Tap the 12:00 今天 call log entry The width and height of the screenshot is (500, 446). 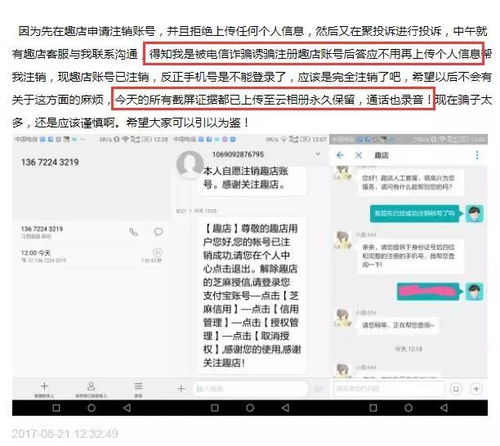point(91,255)
